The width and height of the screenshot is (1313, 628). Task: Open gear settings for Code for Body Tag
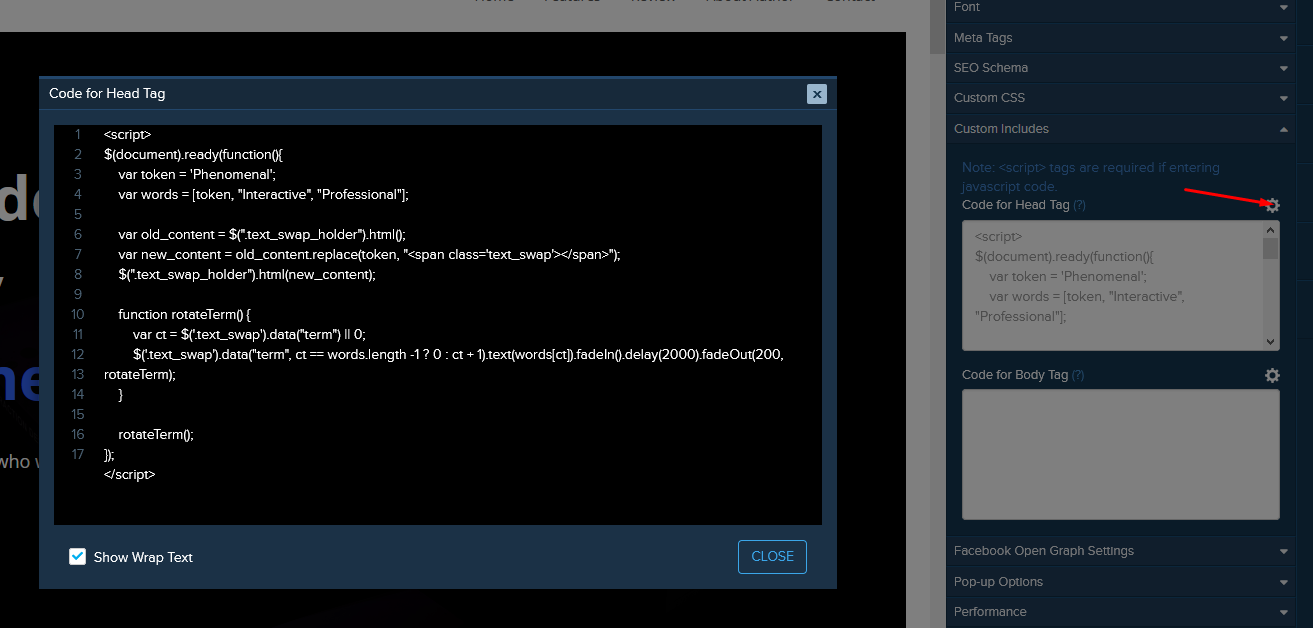click(1272, 375)
